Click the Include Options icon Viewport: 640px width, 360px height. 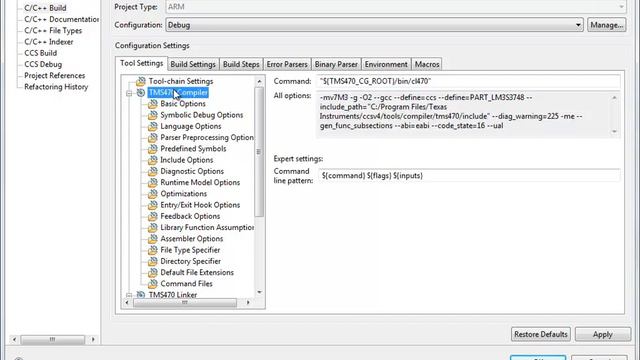(x=153, y=160)
